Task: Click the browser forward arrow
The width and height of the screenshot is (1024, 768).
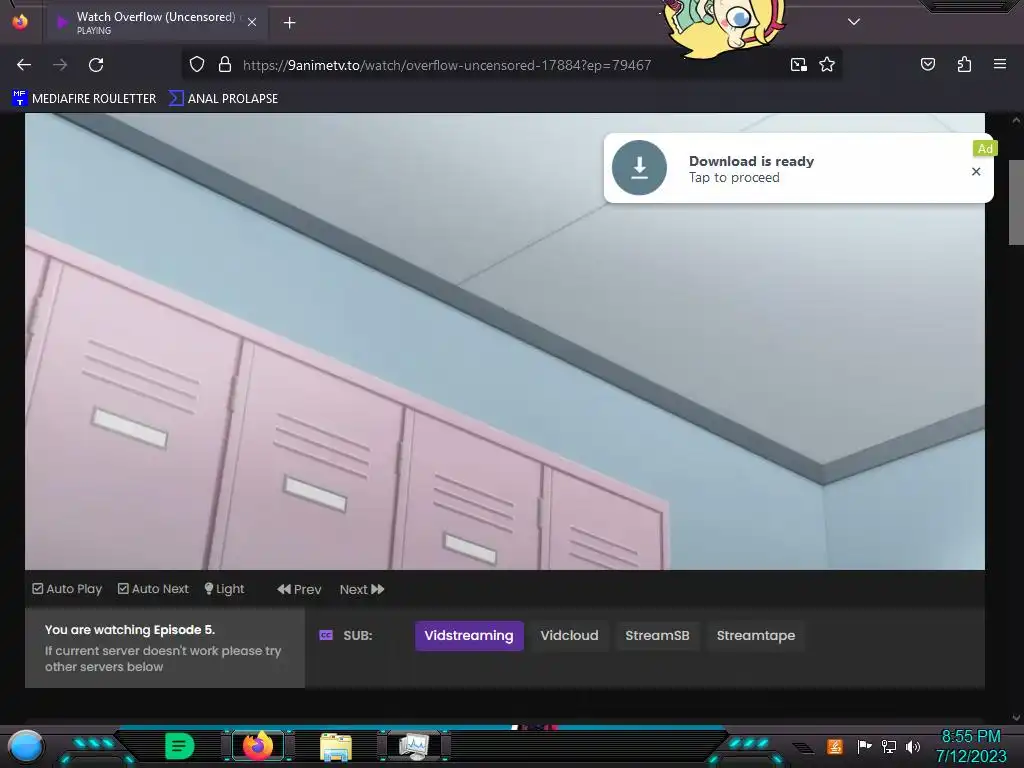Action: point(60,65)
